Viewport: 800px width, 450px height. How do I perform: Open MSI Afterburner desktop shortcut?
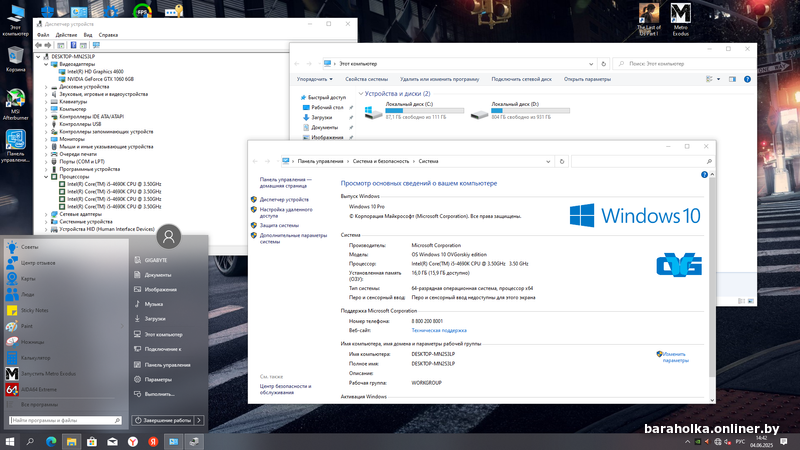point(15,105)
